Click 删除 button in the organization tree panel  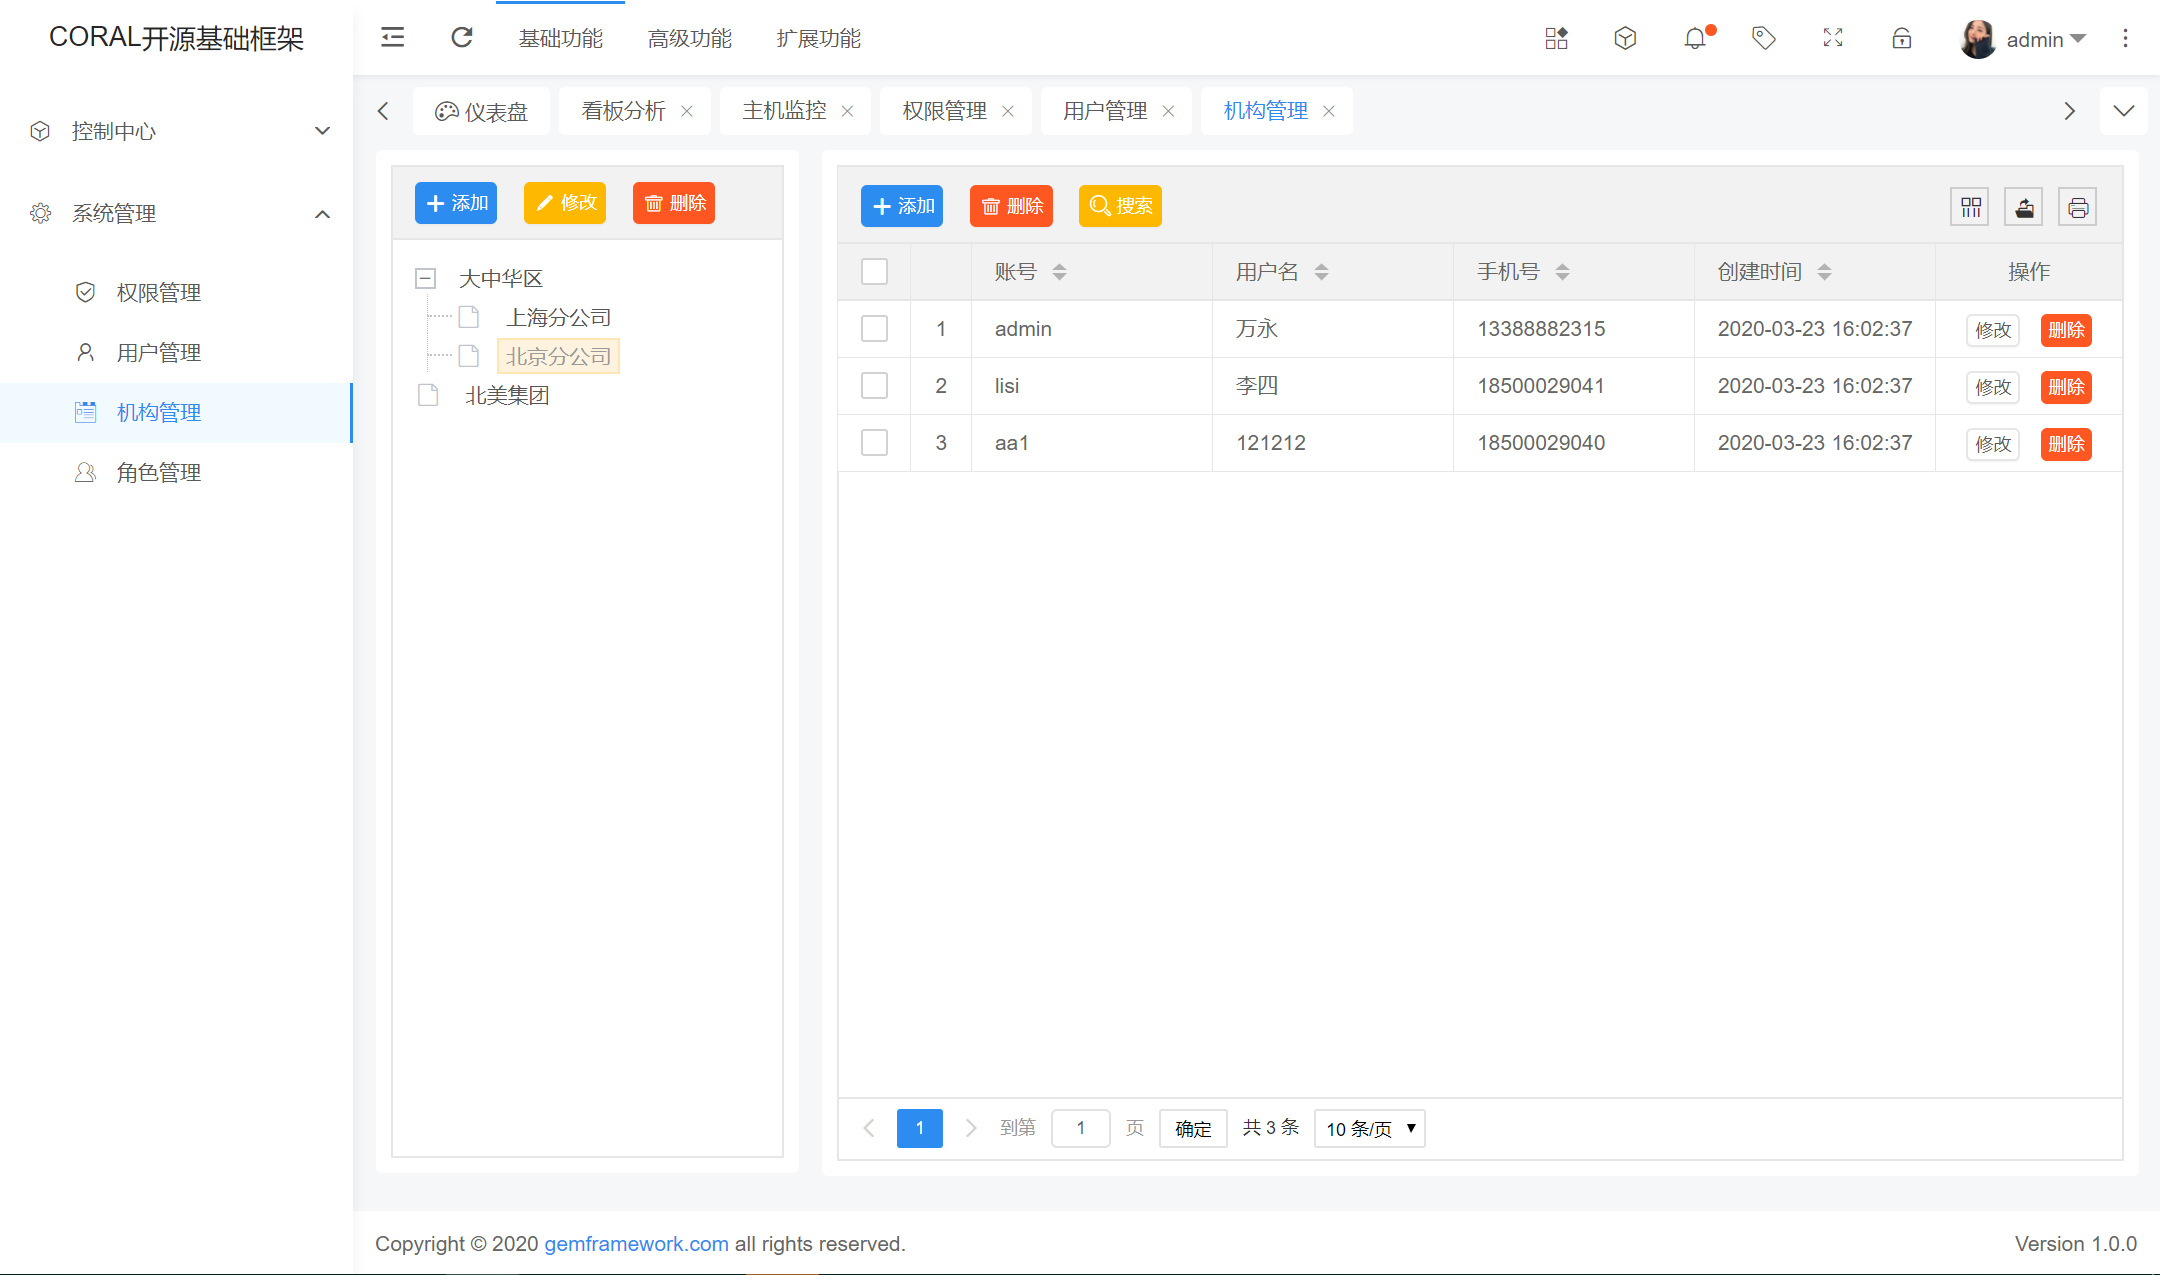tap(674, 203)
